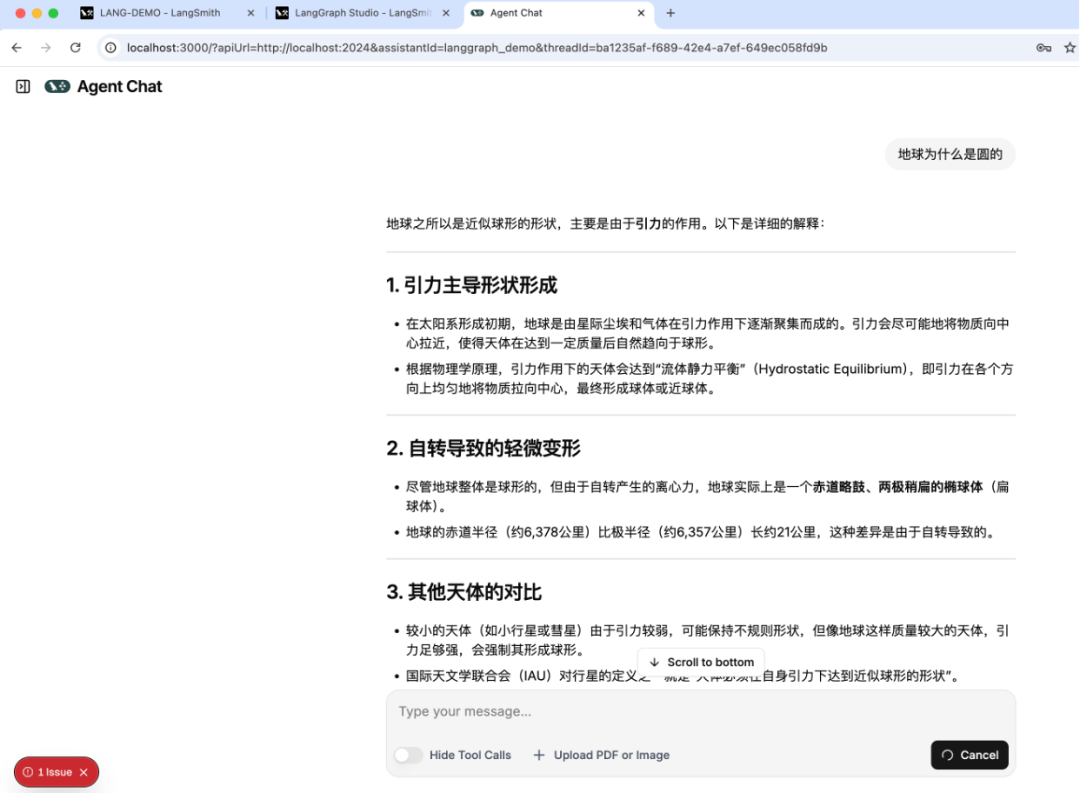Click the browser reload icon
The width and height of the screenshot is (1080, 793).
coord(76,47)
